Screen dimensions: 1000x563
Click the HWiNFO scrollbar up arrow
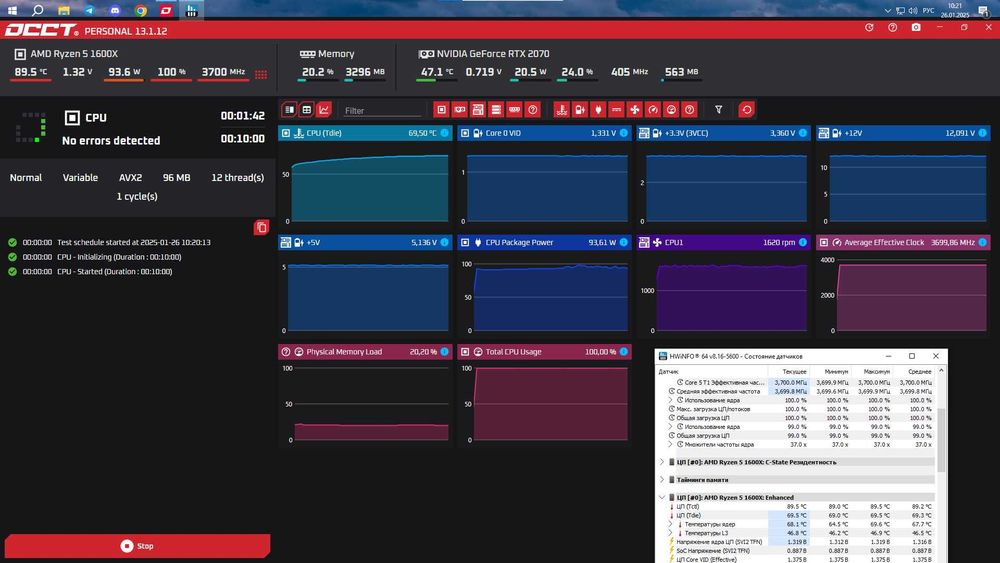[941, 370]
